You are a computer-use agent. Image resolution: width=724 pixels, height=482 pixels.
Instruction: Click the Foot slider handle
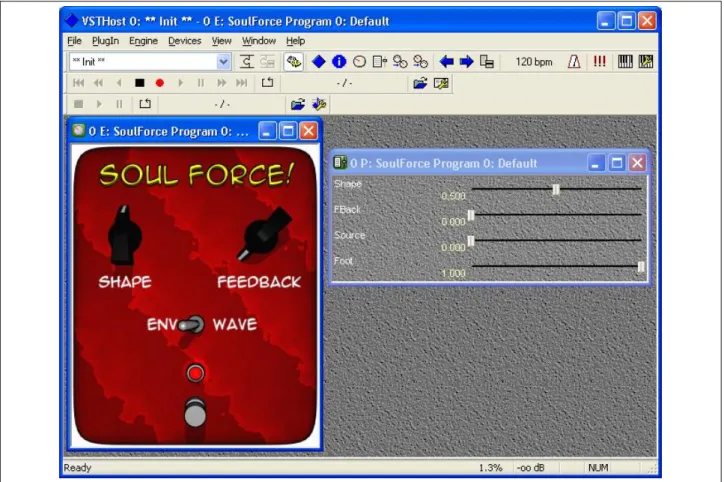[x=641, y=267]
